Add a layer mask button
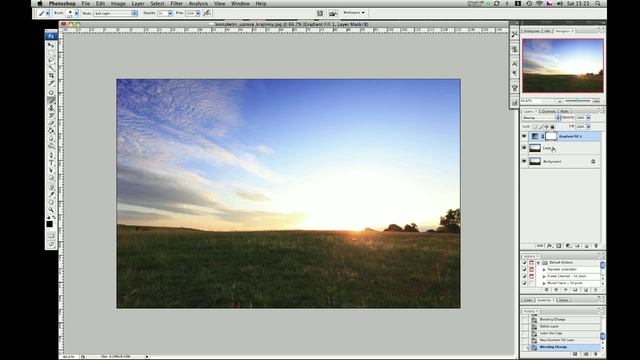Screen dimensions: 640x360 click(559, 246)
